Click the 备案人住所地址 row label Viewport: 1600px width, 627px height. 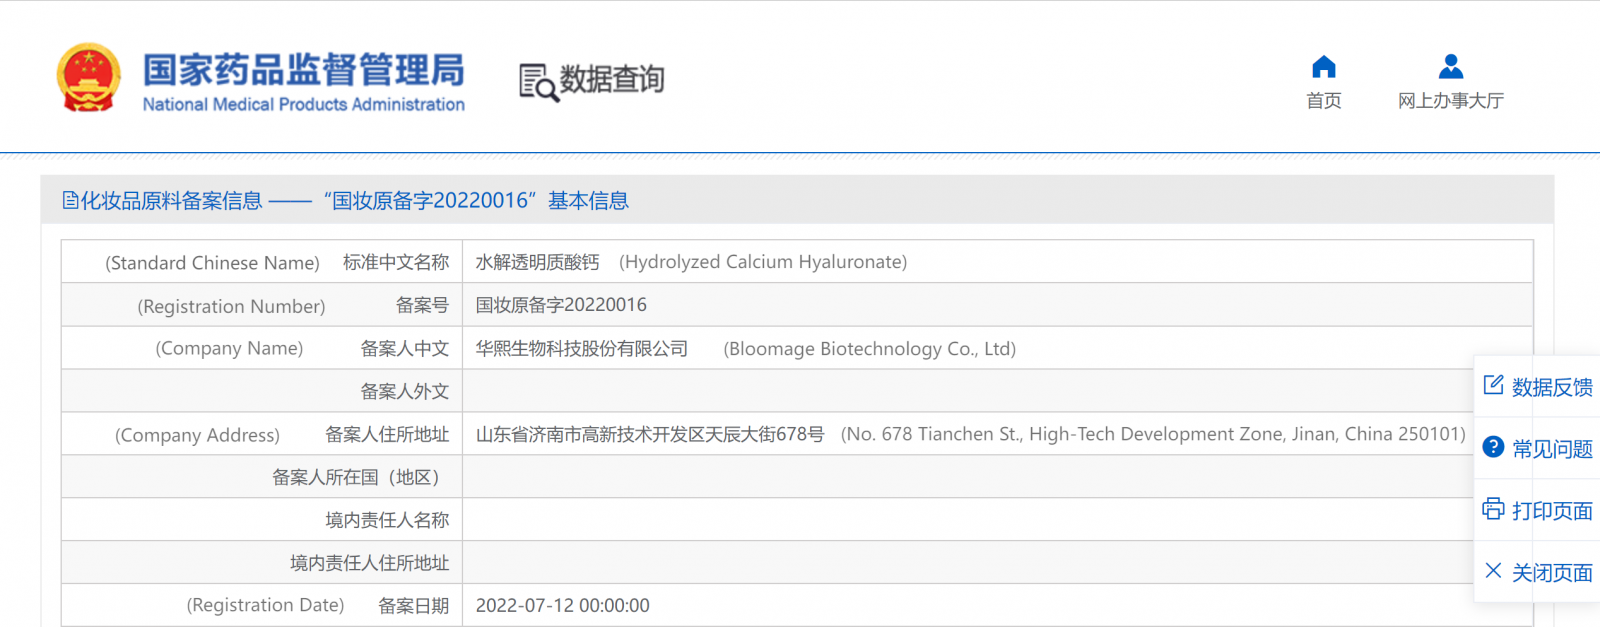(x=387, y=434)
